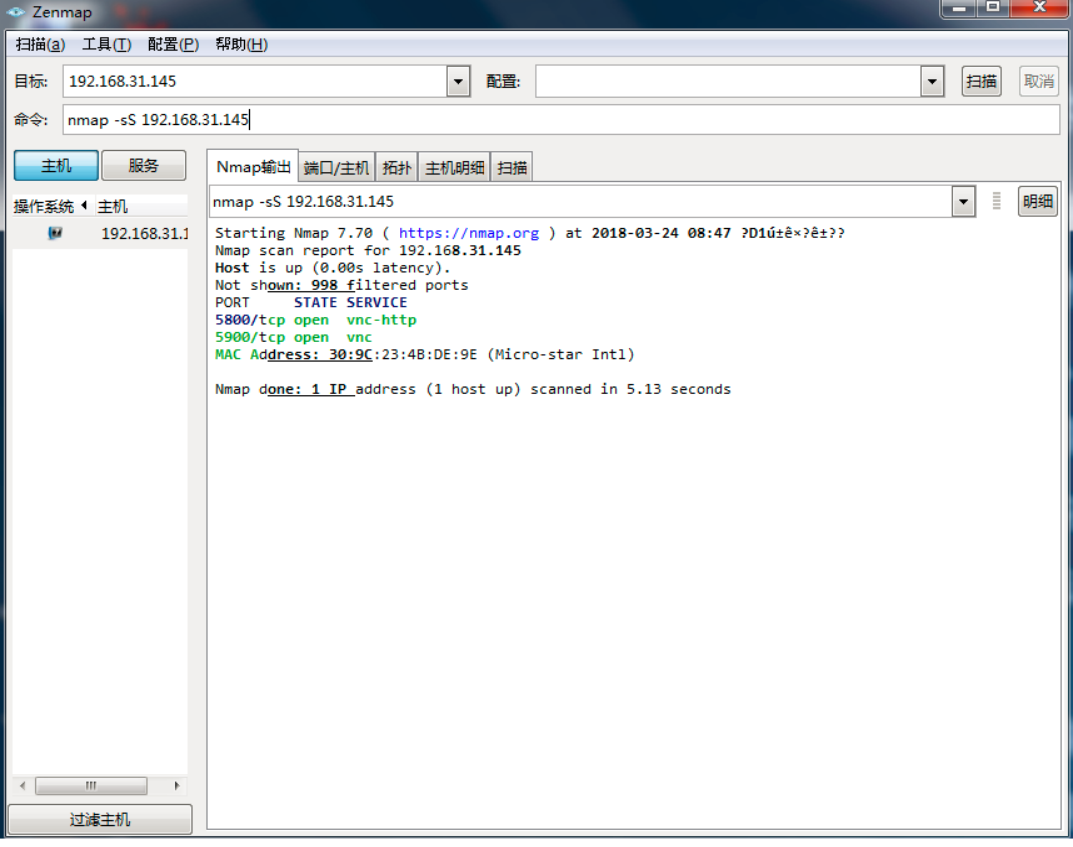Expand the 配置 profile dropdown
Viewport: 1073px width, 847px height.
932,81
